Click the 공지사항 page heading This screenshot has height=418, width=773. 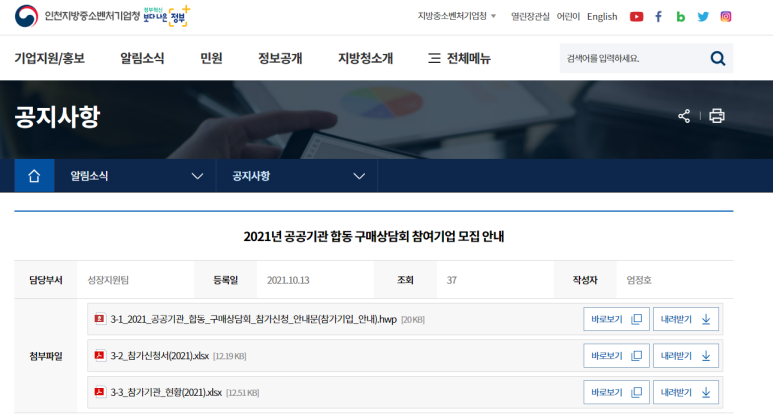57,117
